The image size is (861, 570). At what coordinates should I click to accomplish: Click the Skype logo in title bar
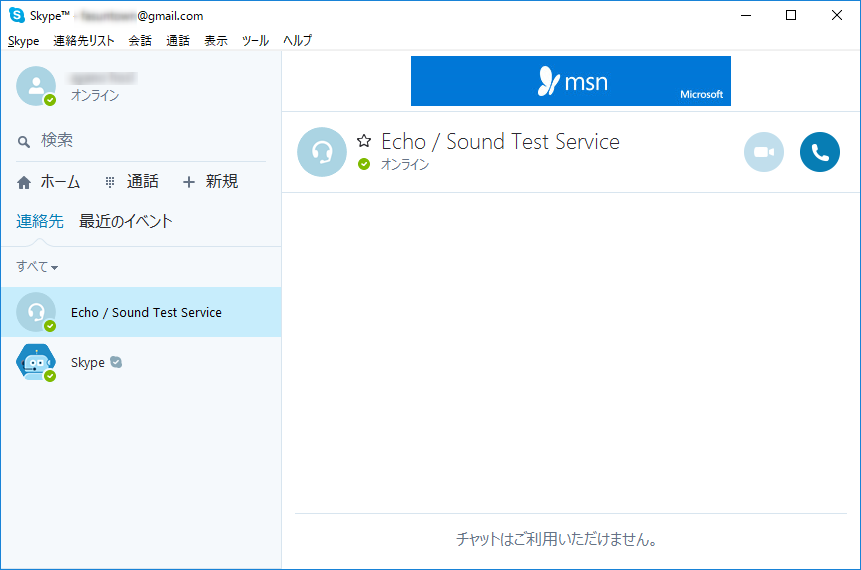click(x=17, y=15)
